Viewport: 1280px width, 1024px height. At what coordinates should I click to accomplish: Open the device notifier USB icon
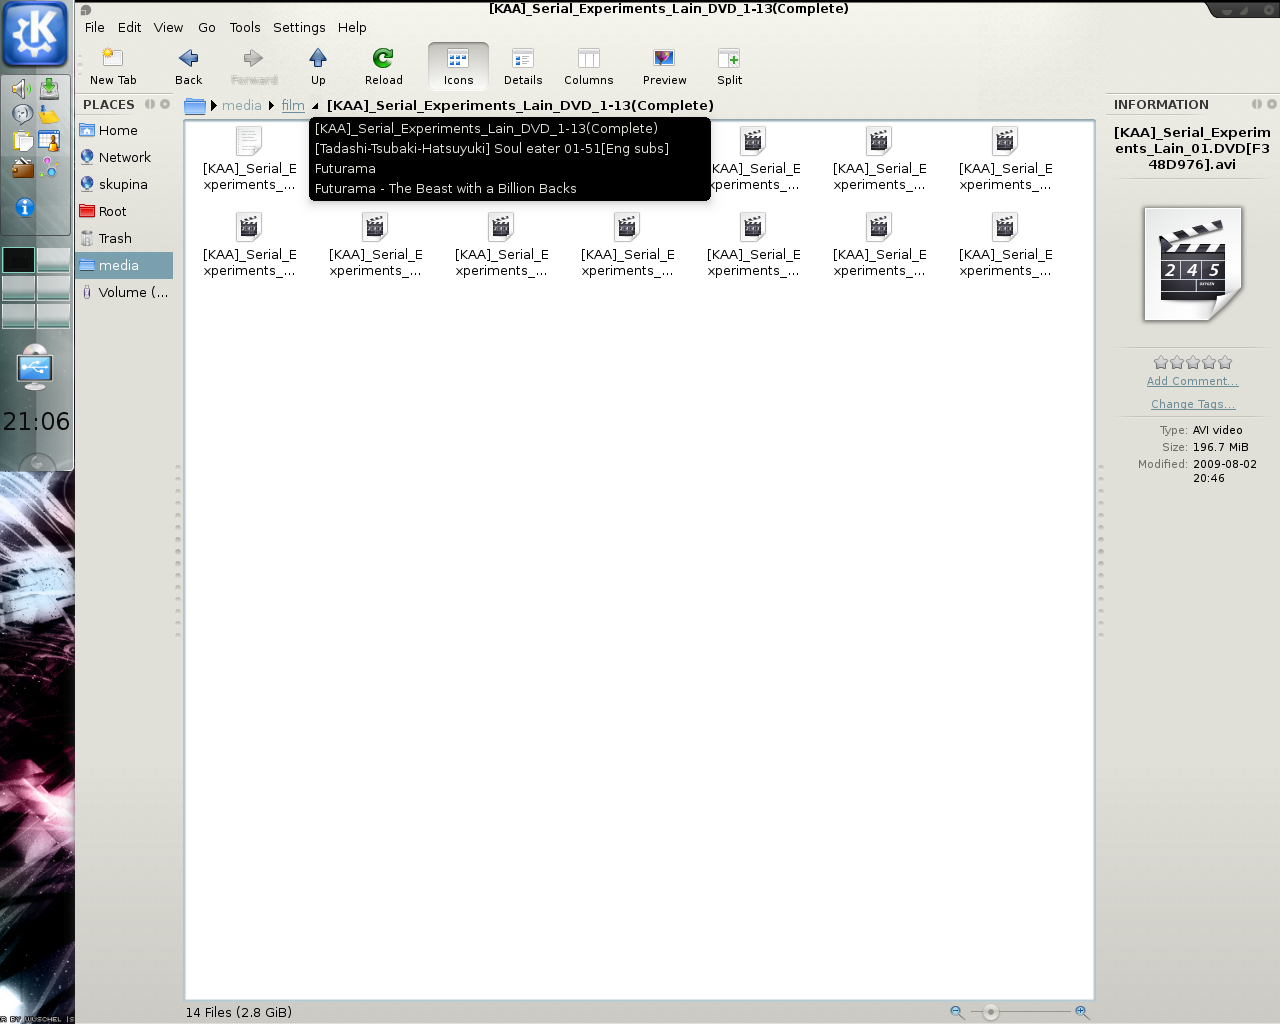35,368
